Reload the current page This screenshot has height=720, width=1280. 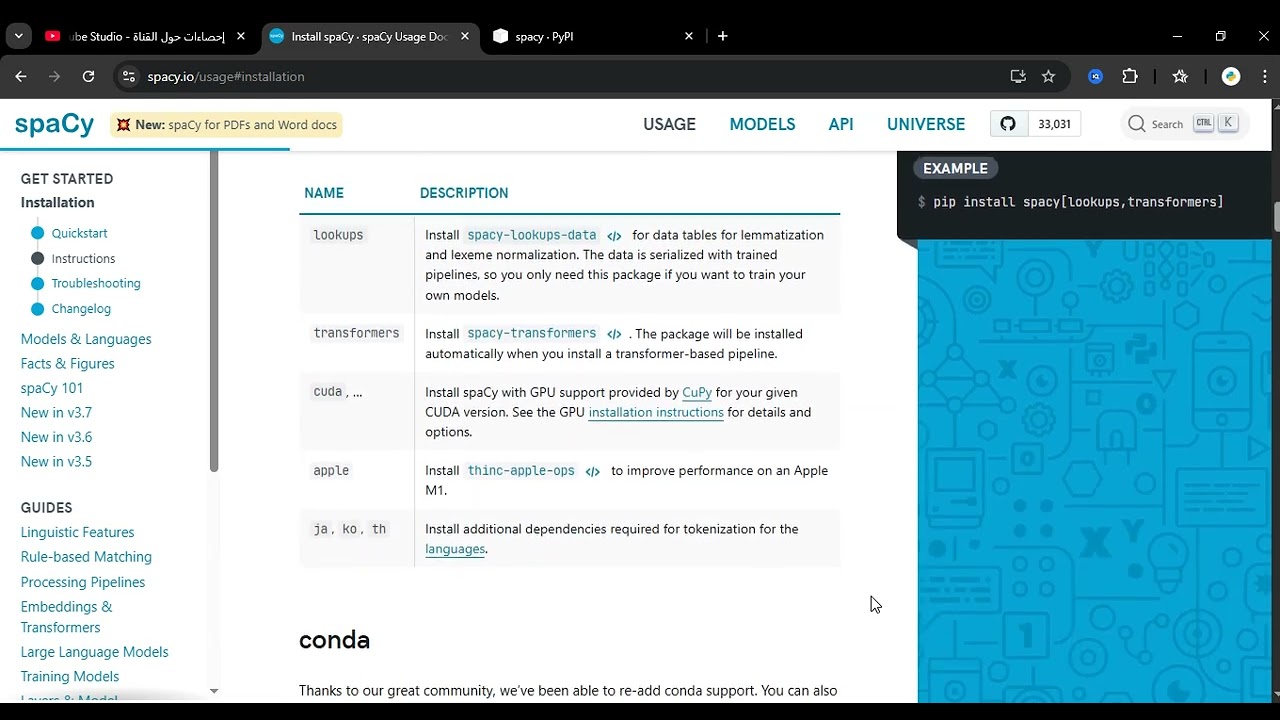coord(88,76)
